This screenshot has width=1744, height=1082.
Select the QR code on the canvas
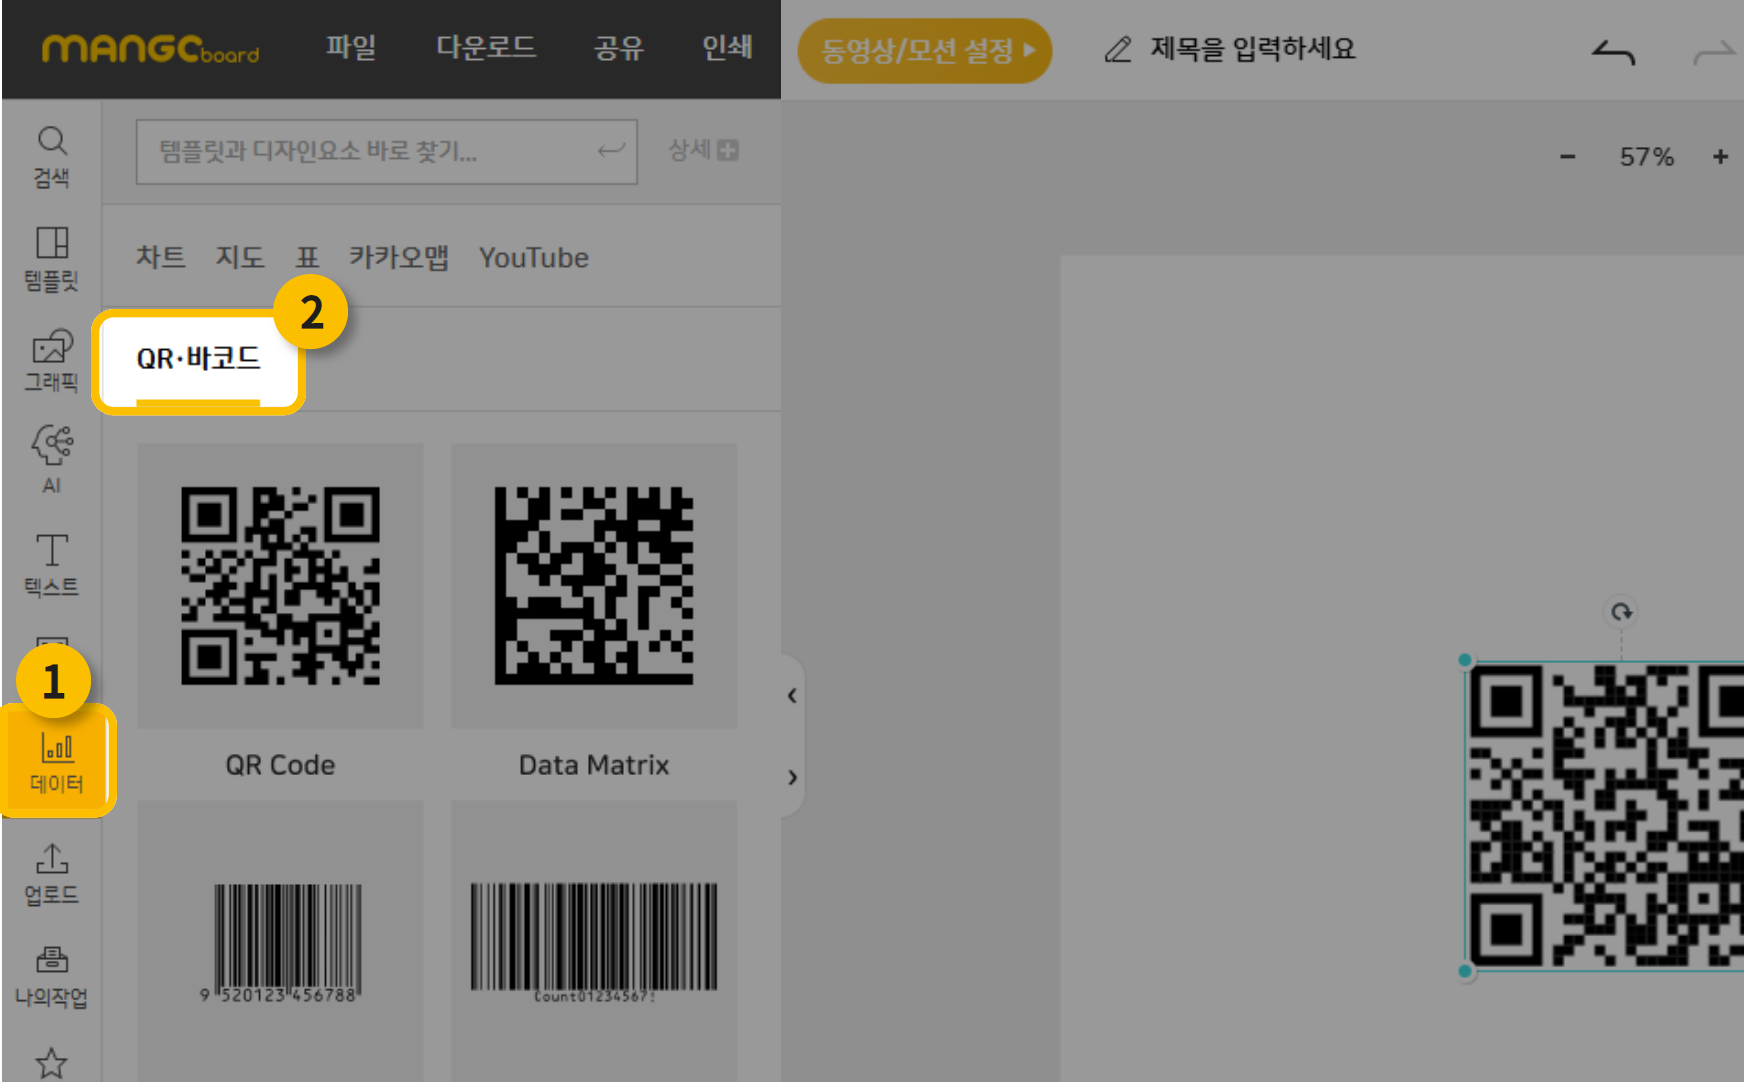tap(1605, 816)
